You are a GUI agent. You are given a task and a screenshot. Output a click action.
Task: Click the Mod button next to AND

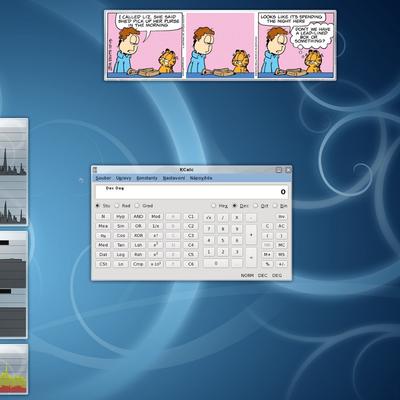(x=156, y=217)
